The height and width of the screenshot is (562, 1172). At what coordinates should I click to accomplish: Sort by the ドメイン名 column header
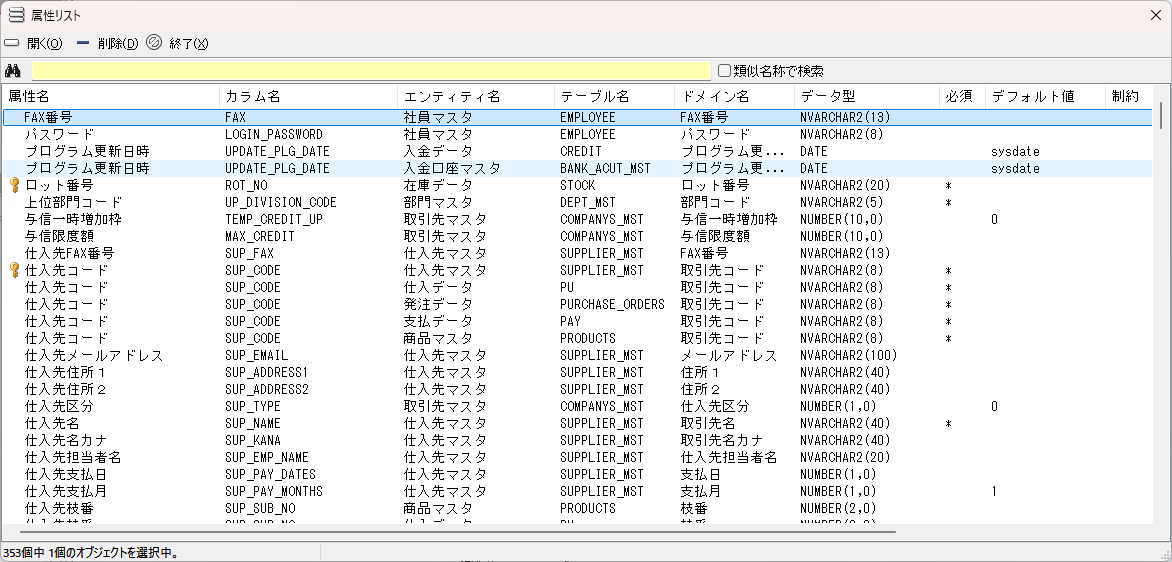point(735,96)
